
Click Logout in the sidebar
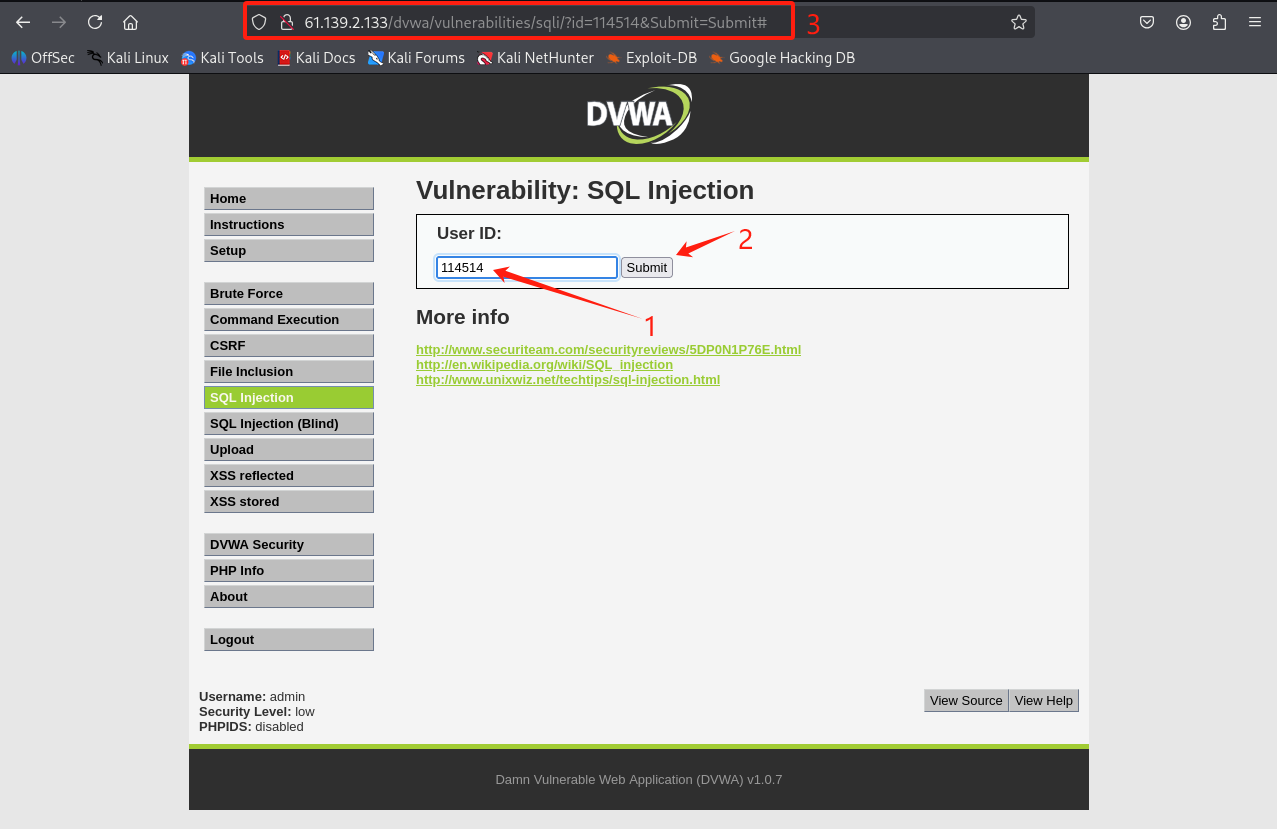[289, 639]
